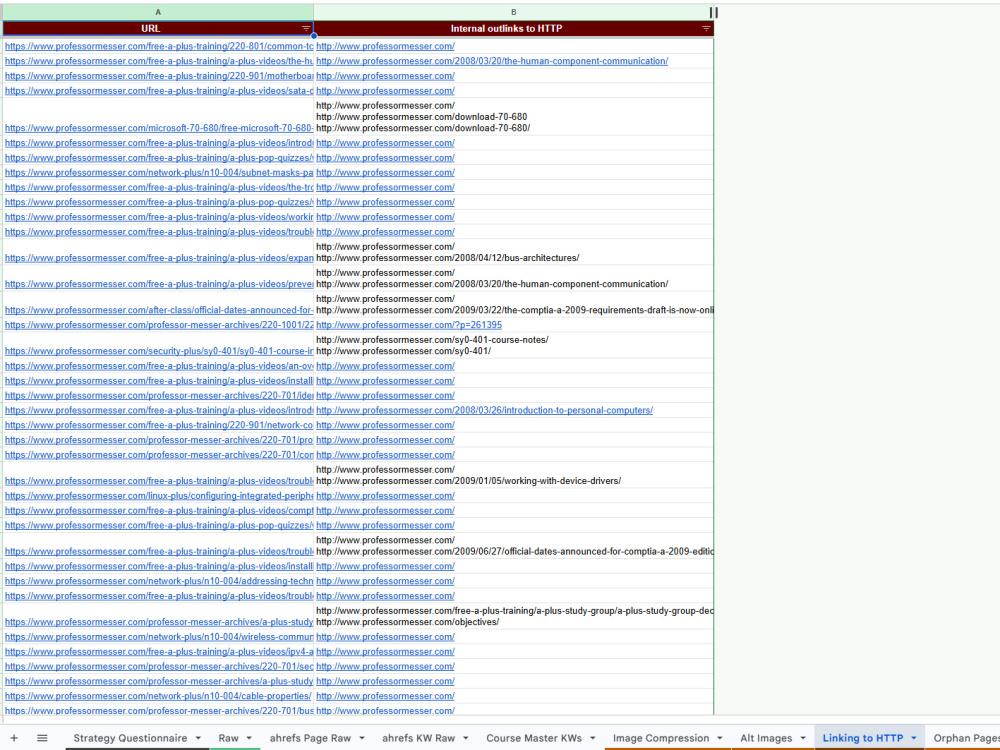The height and width of the screenshot is (750, 1000).
Task: Open the n10-004/cable-properties URL link
Action: (158, 696)
